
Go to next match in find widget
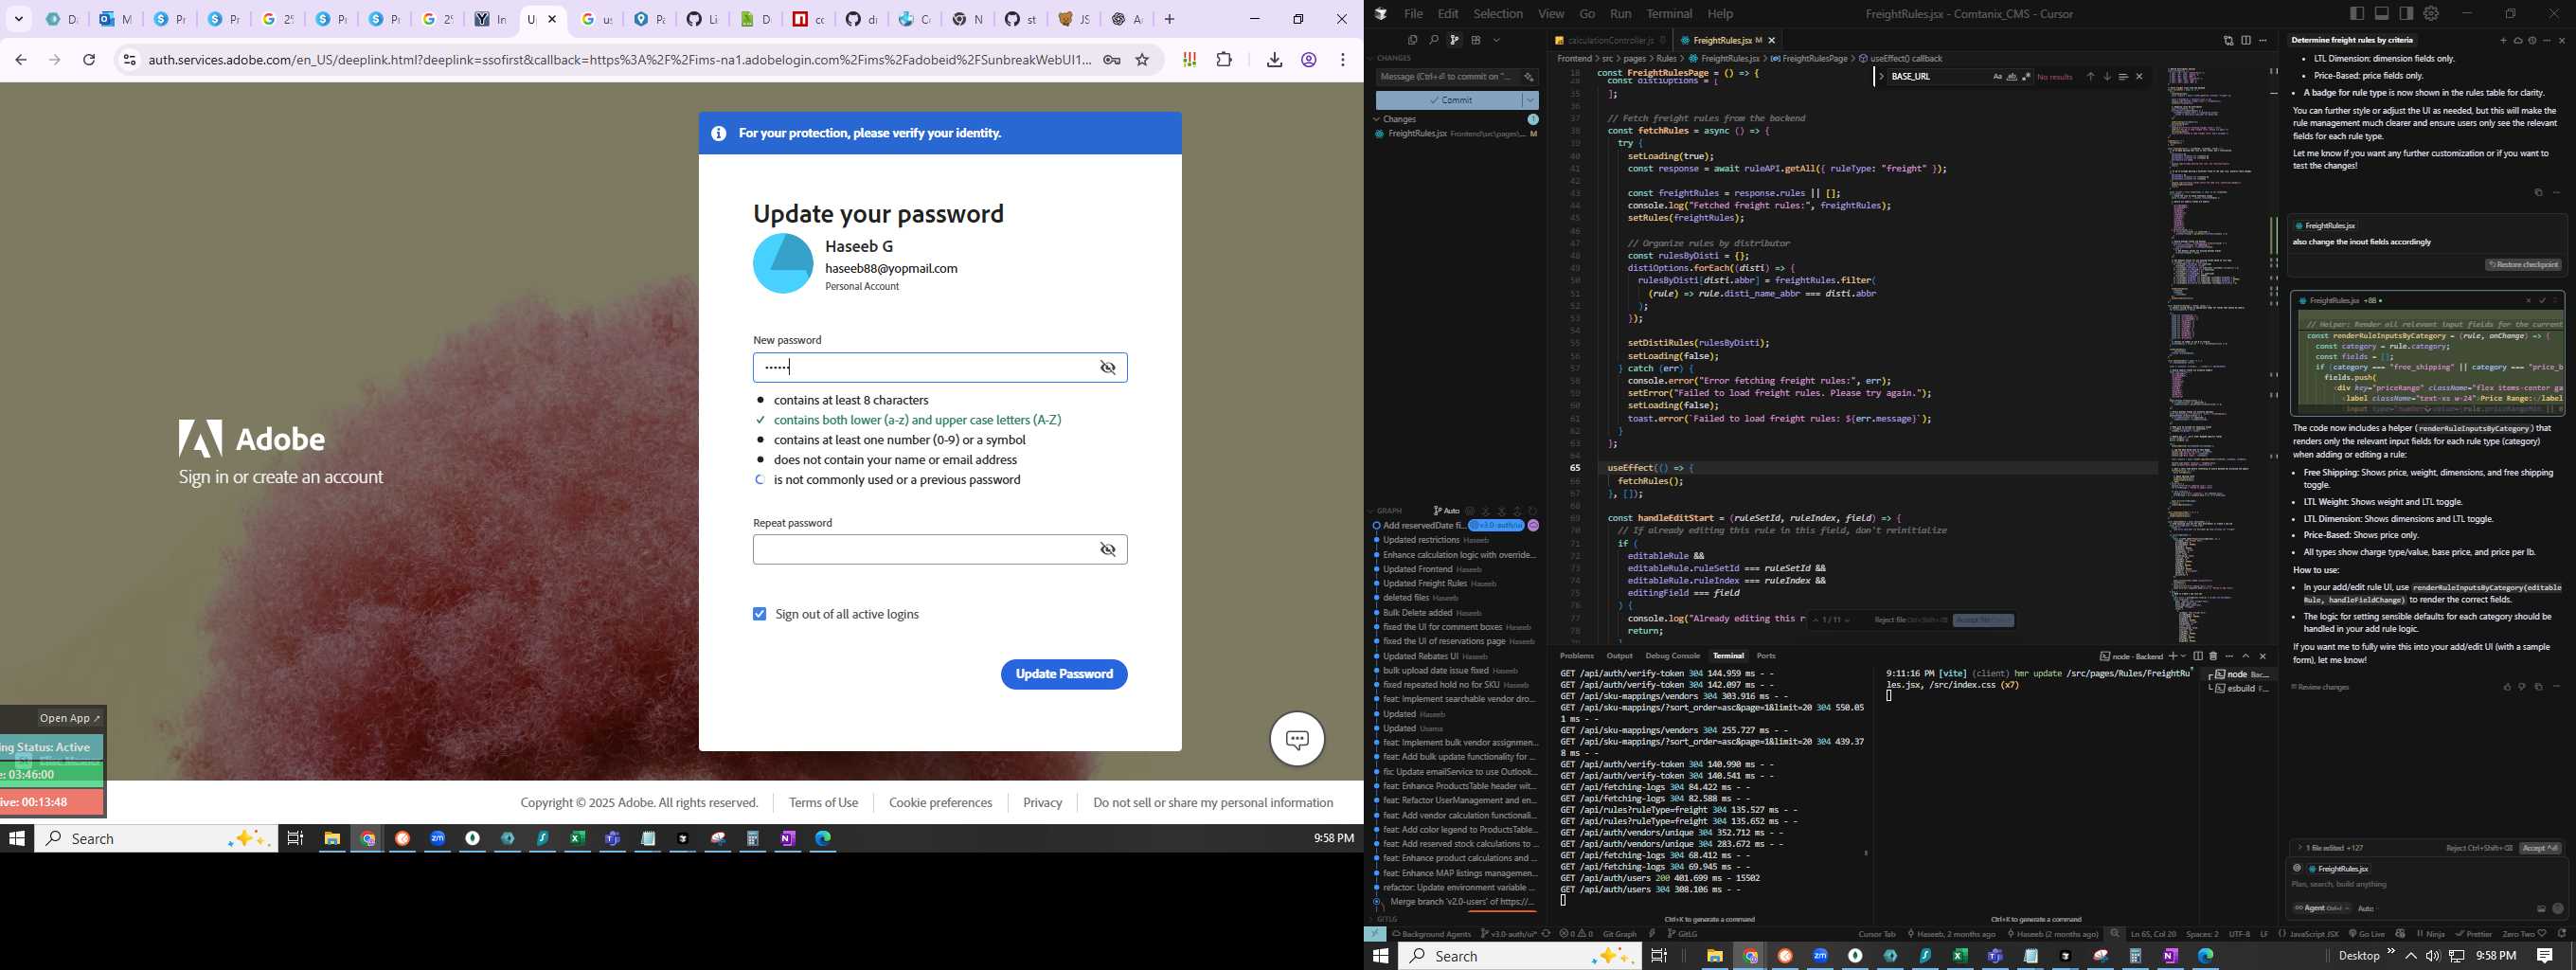2107,77
